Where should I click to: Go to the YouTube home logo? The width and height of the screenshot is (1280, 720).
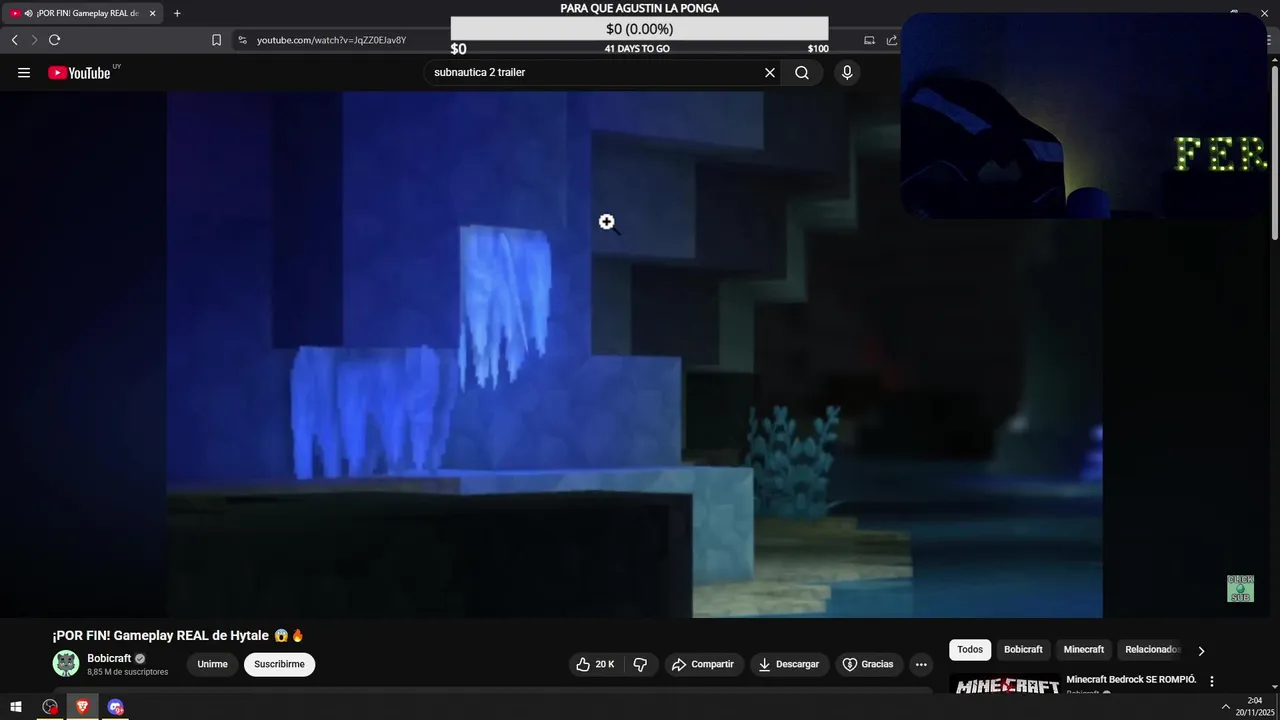point(79,72)
